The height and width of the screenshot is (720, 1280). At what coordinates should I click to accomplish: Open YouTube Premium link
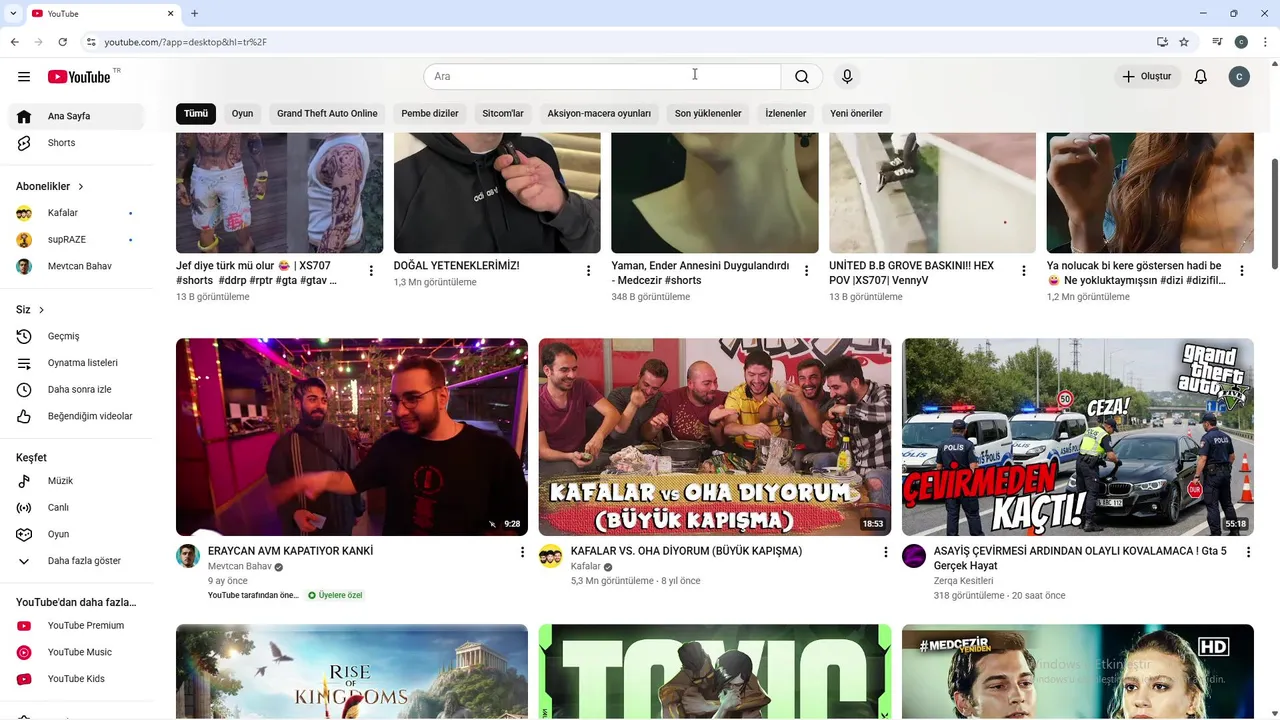coord(76,626)
